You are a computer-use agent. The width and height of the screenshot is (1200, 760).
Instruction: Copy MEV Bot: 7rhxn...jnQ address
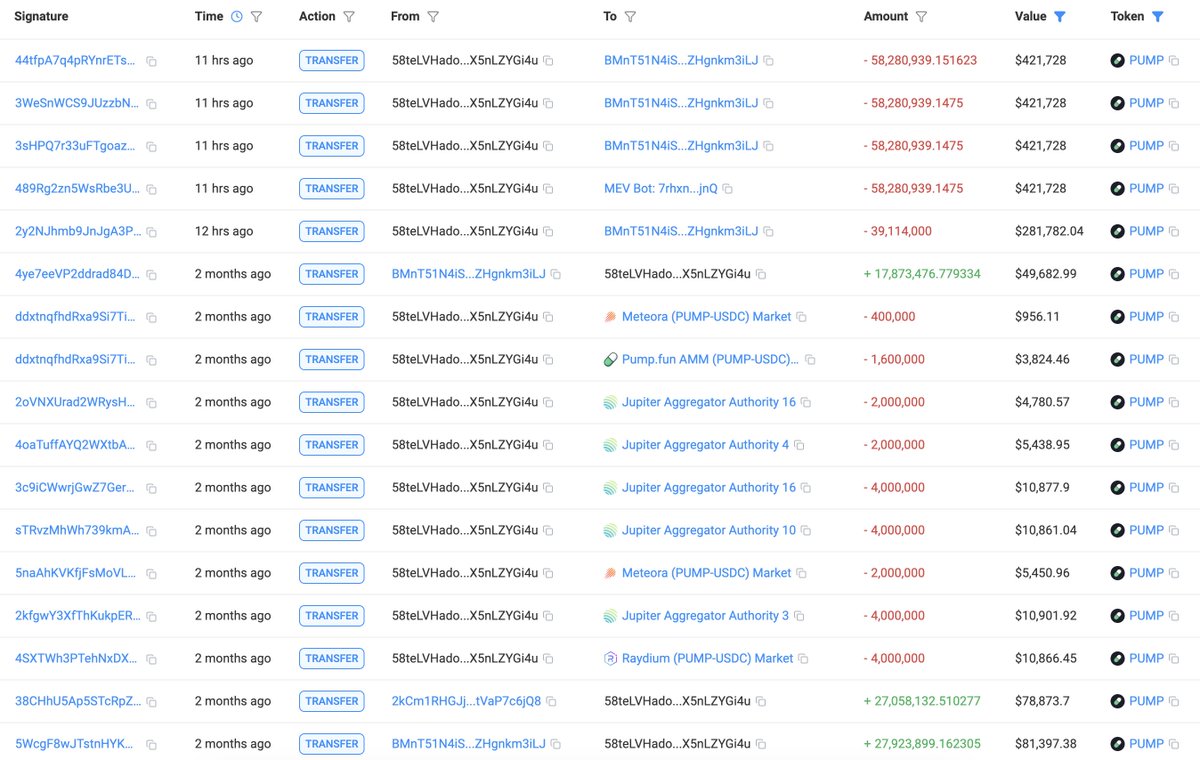(x=728, y=189)
